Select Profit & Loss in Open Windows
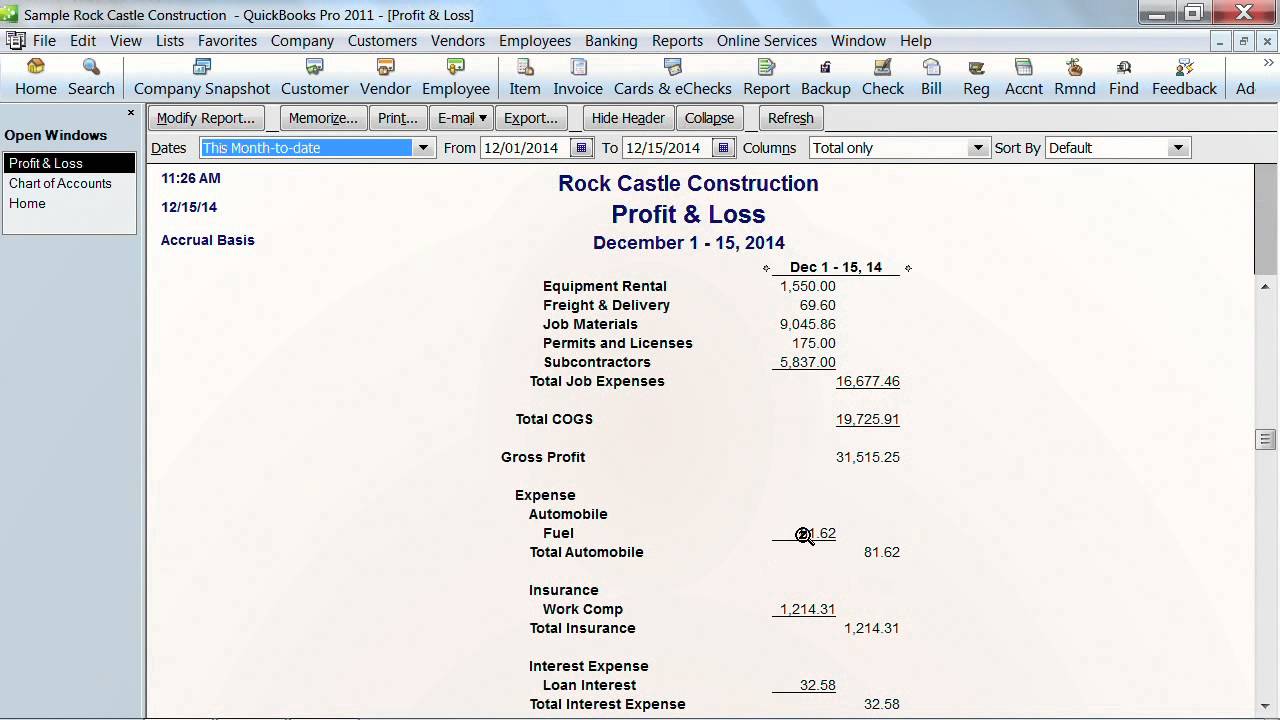Screen dimensions: 1280x720 point(69,163)
